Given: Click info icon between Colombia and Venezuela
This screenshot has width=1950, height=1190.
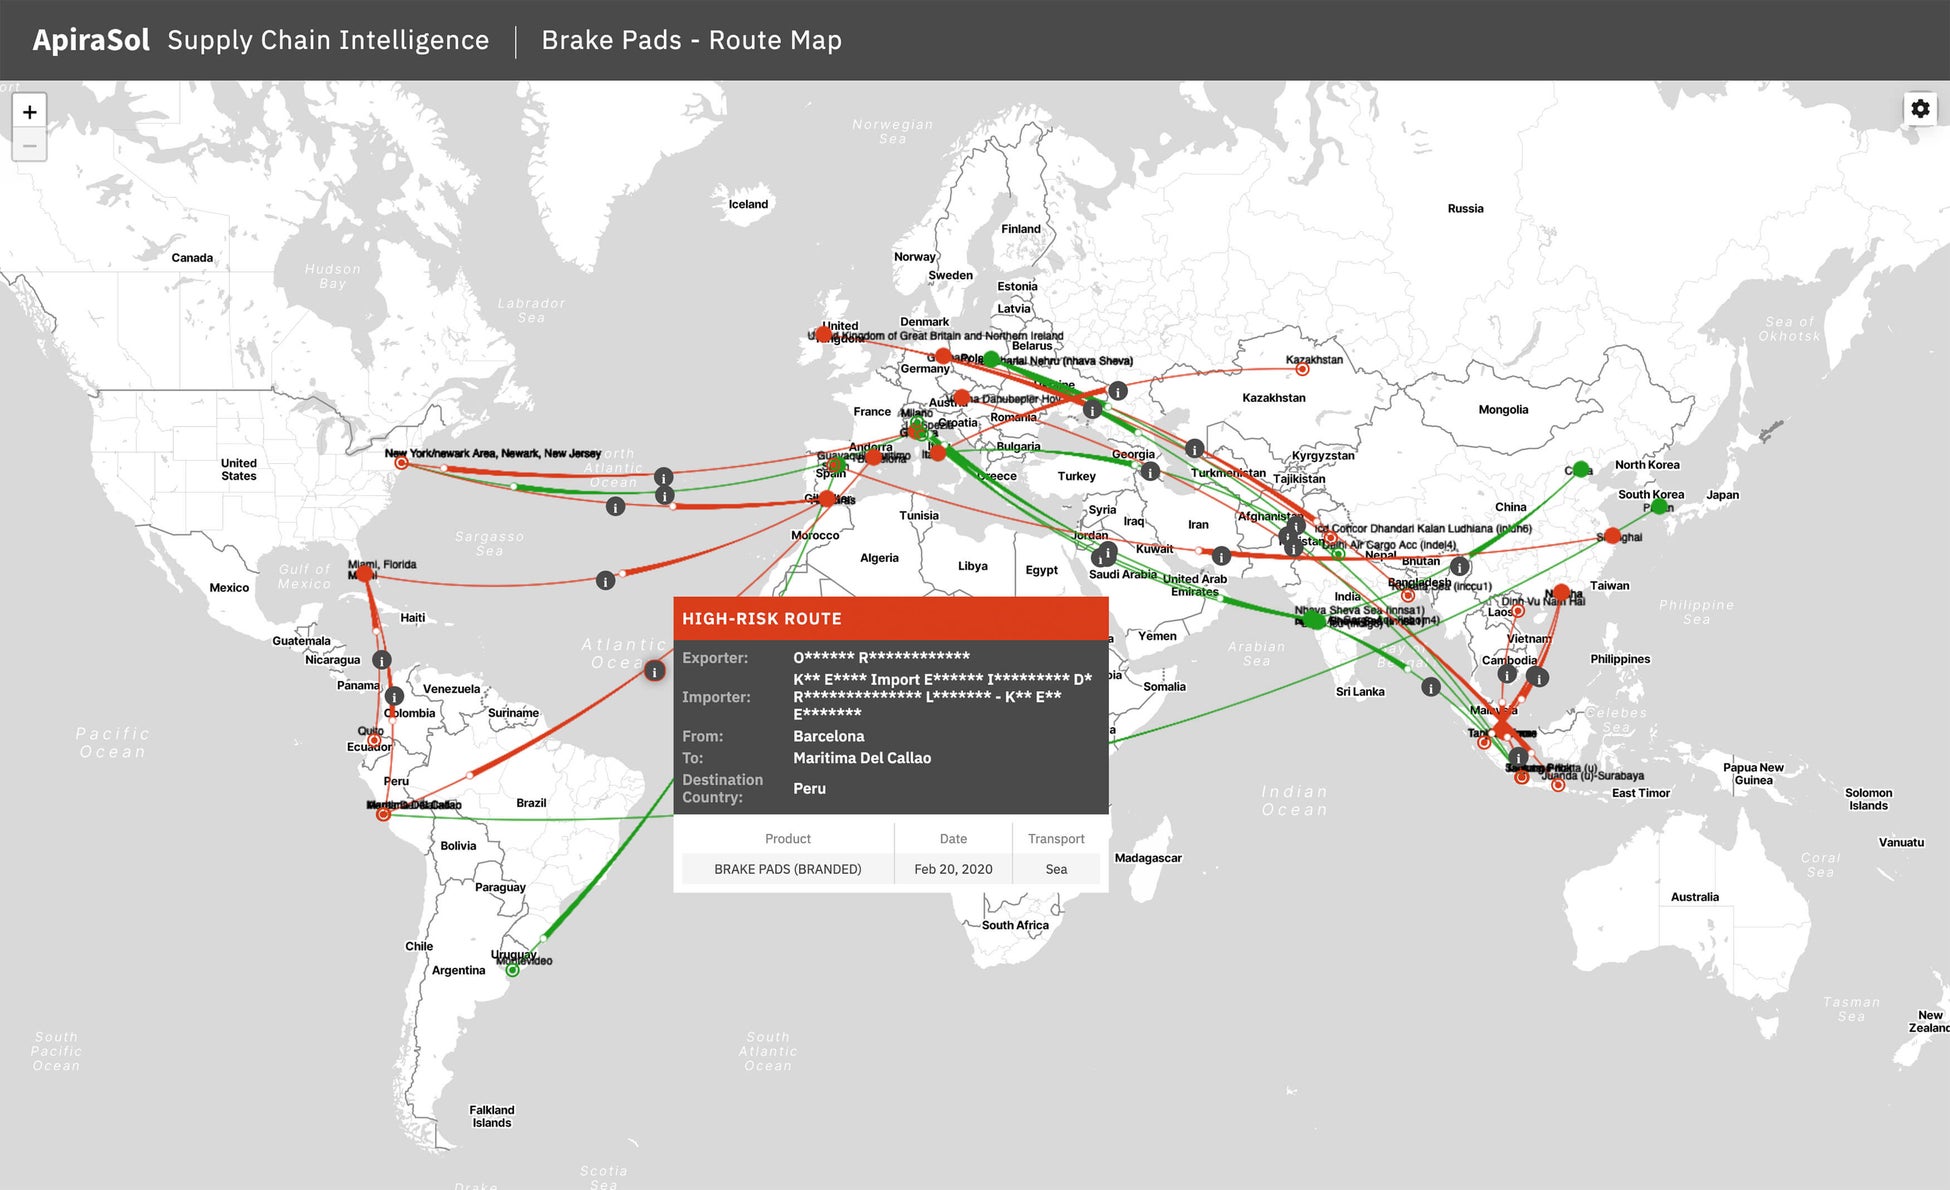Looking at the screenshot, I should pos(394,696).
